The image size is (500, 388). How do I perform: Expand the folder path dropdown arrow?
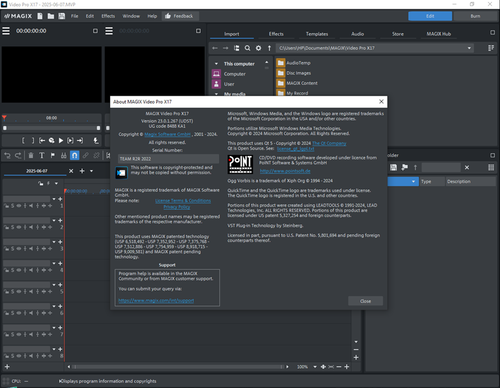(469, 48)
